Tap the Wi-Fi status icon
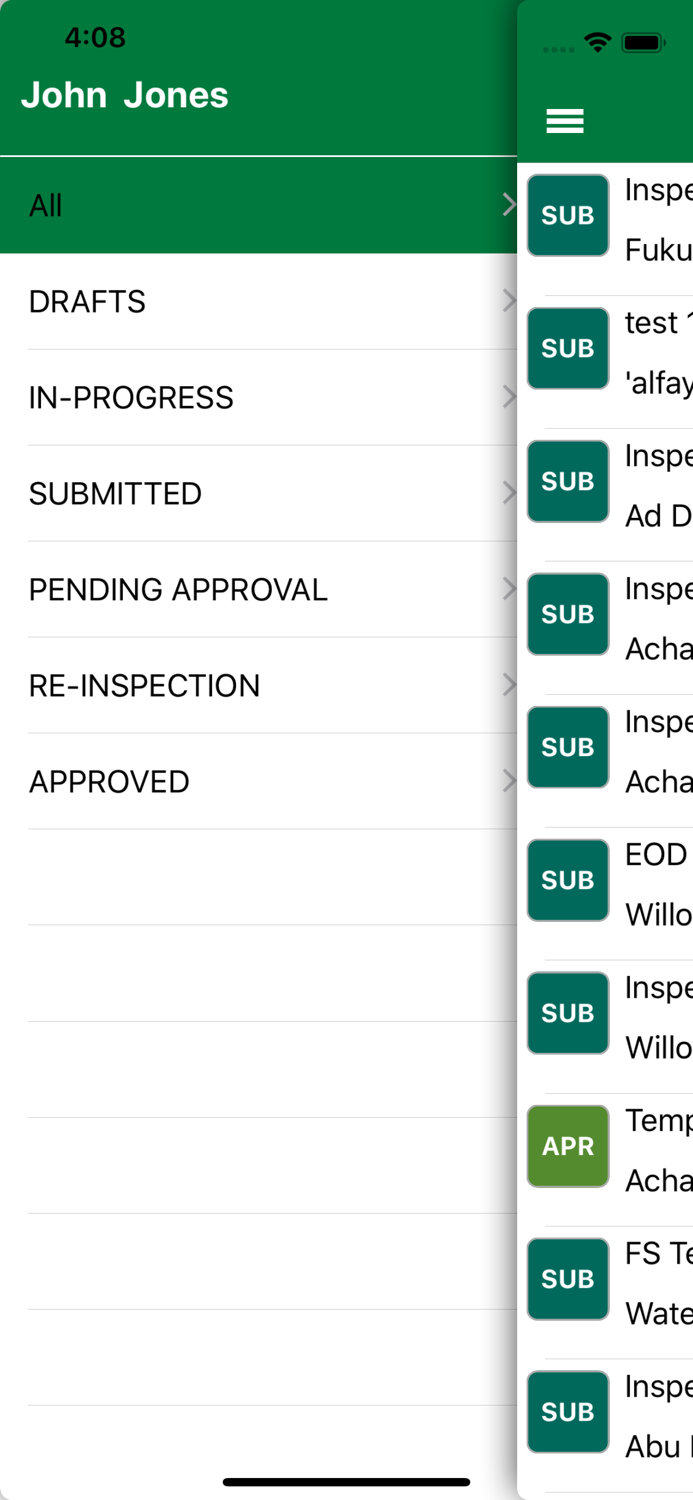 coord(598,42)
